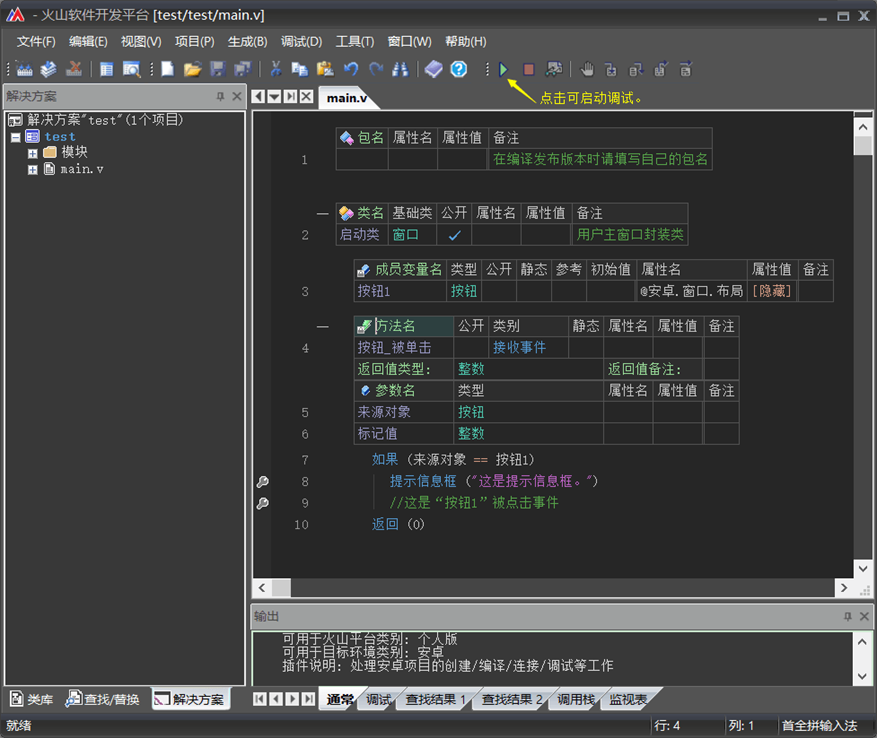Viewport: 877px width, 738px height.
Task: Open the binoculars find icon
Action: [x=400, y=69]
